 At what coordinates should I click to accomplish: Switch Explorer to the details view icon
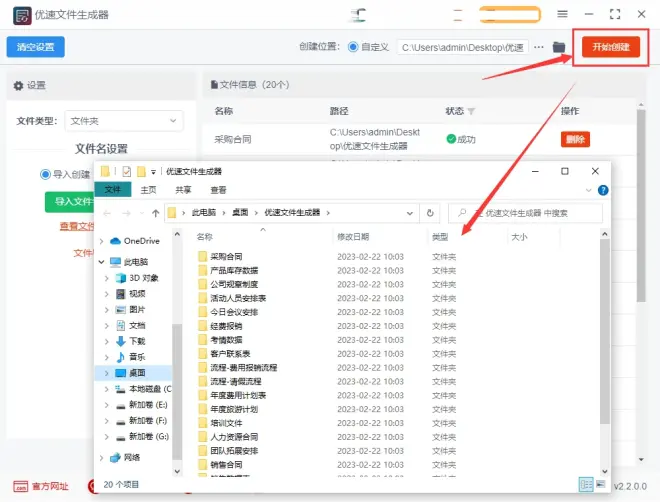[x=586, y=484]
